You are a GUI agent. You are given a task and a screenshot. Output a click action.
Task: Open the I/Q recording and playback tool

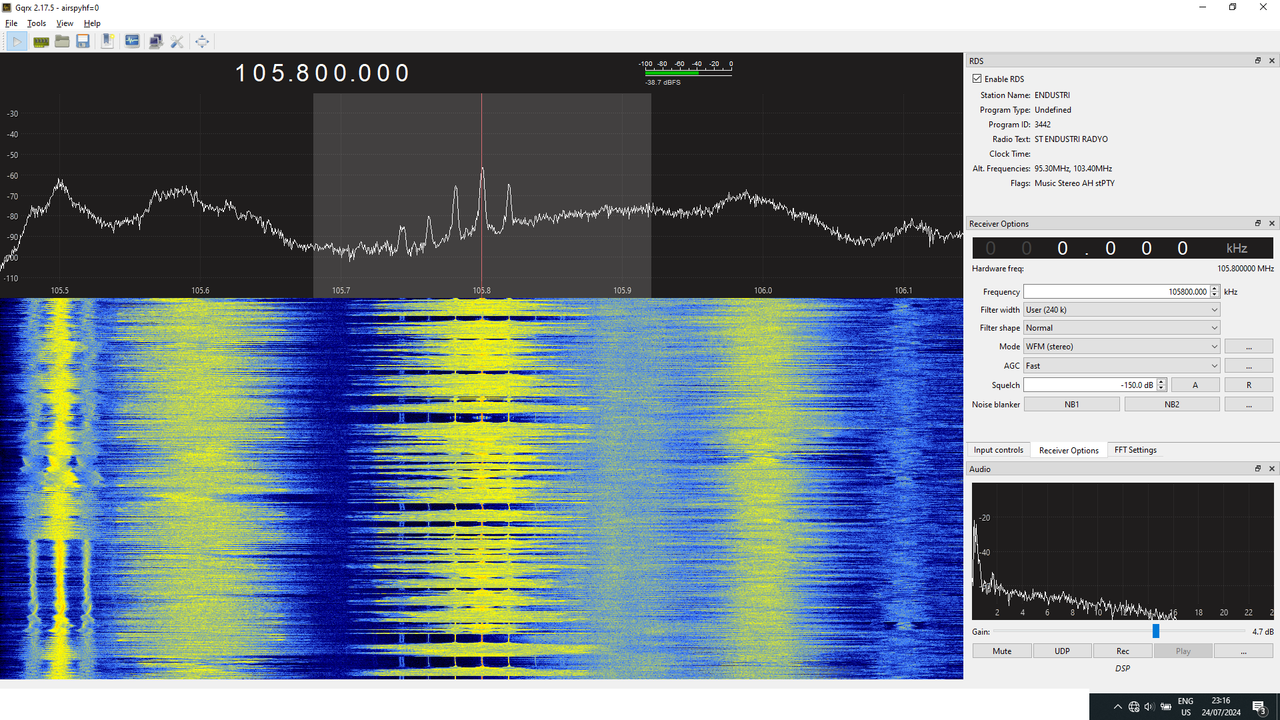click(x=132, y=41)
